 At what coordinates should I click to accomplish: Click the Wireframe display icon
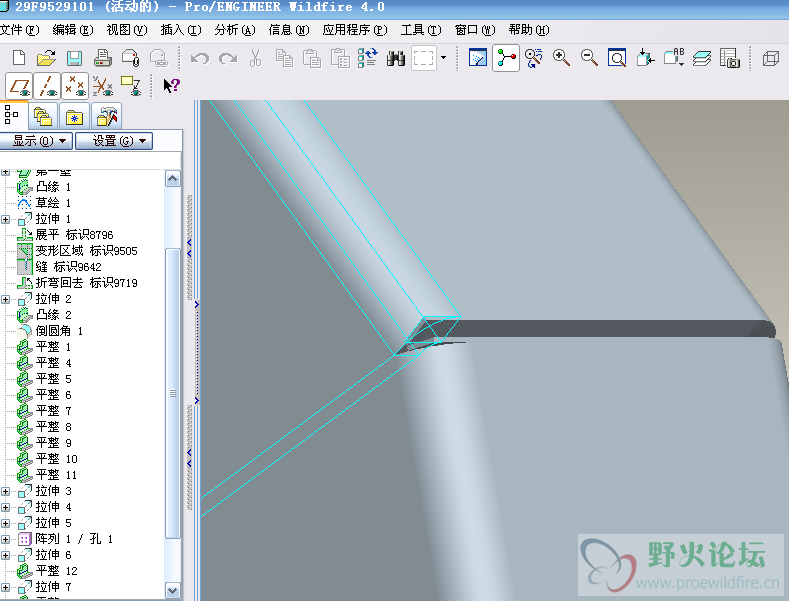[771, 58]
